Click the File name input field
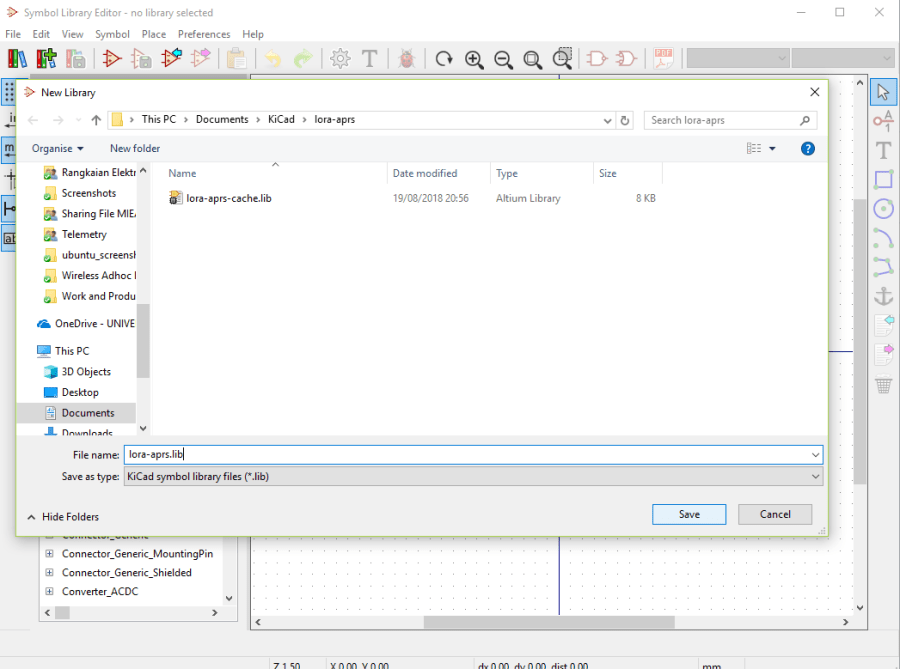 click(472, 455)
